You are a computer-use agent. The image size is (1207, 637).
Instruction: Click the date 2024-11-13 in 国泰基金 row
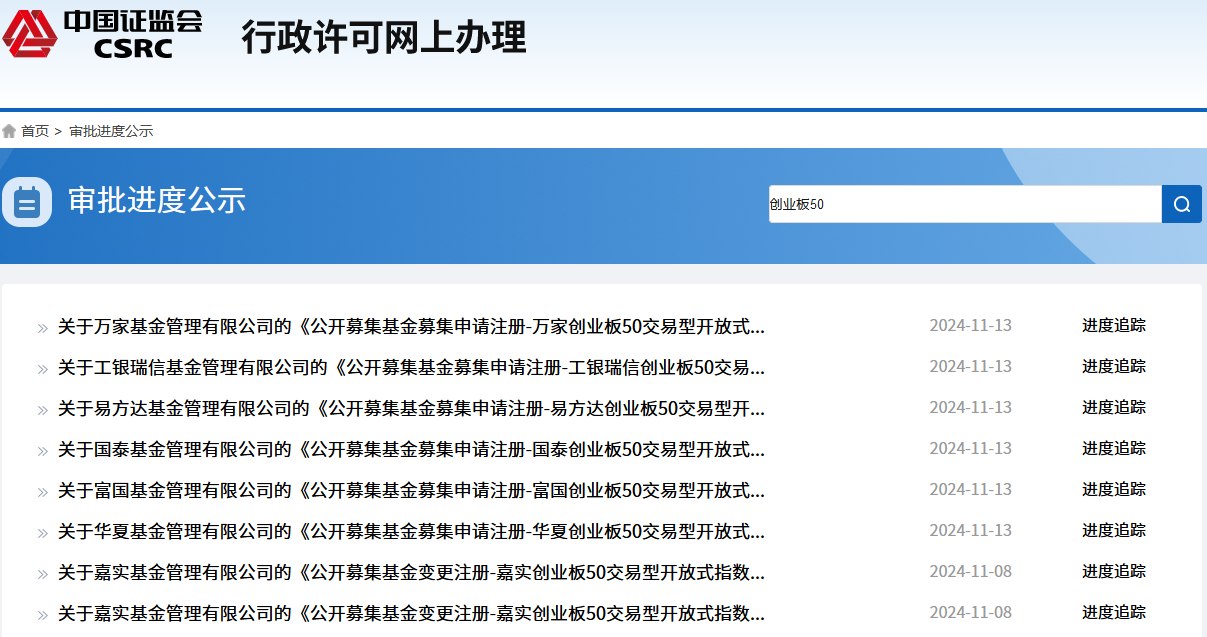point(970,448)
